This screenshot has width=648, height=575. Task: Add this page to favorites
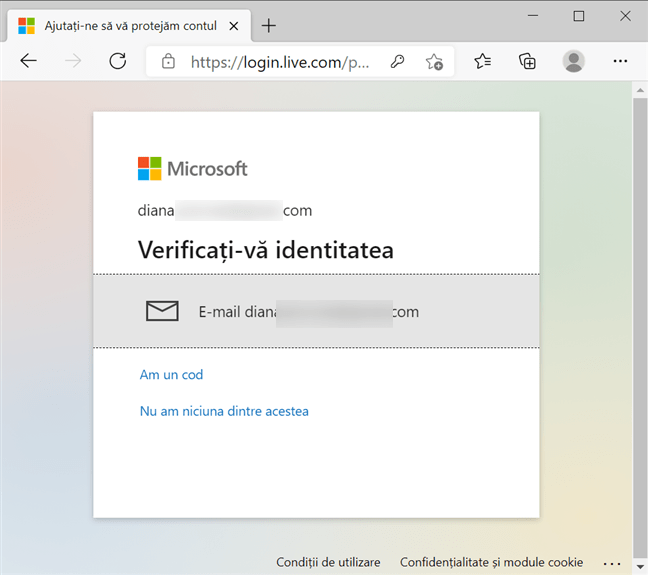pyautogui.click(x=434, y=62)
